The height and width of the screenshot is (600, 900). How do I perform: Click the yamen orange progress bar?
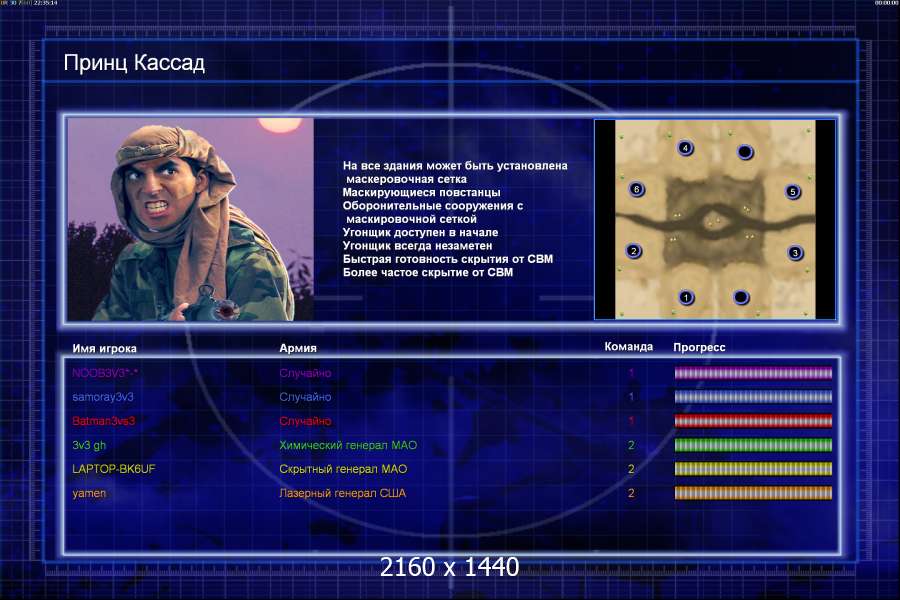point(753,493)
